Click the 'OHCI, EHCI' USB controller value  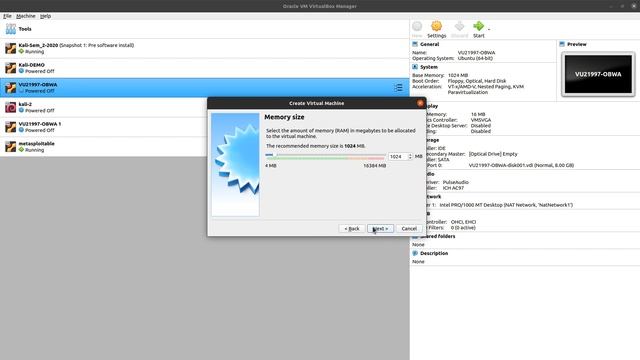pyautogui.click(x=463, y=222)
